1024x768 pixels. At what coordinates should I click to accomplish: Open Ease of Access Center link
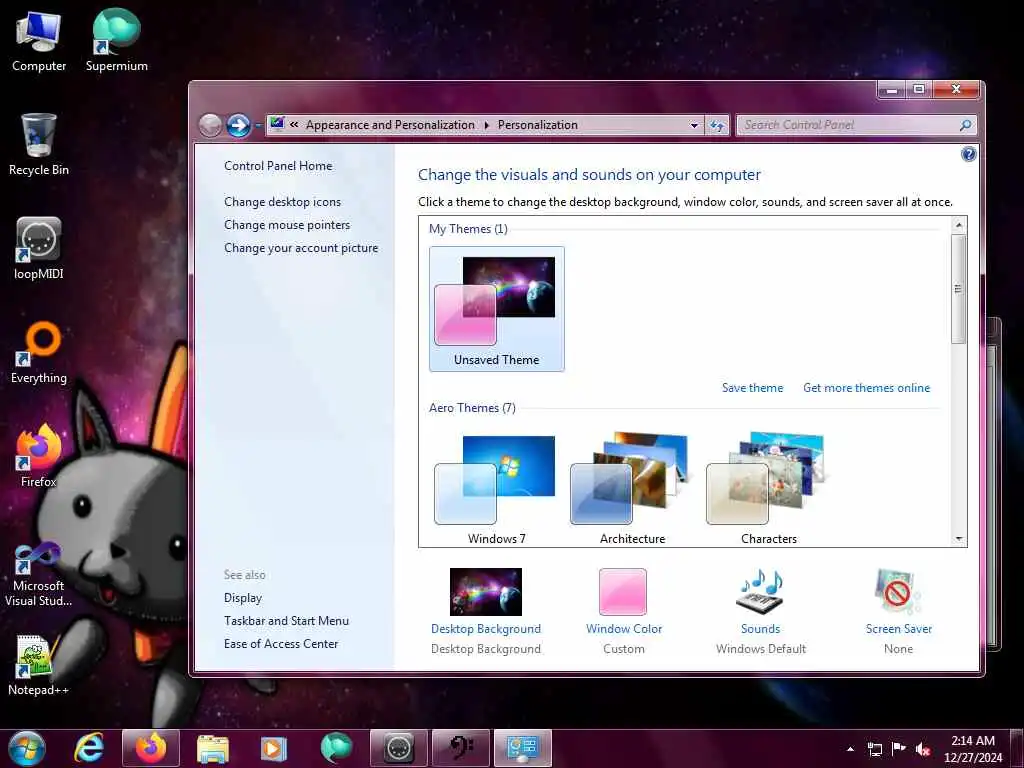281,643
